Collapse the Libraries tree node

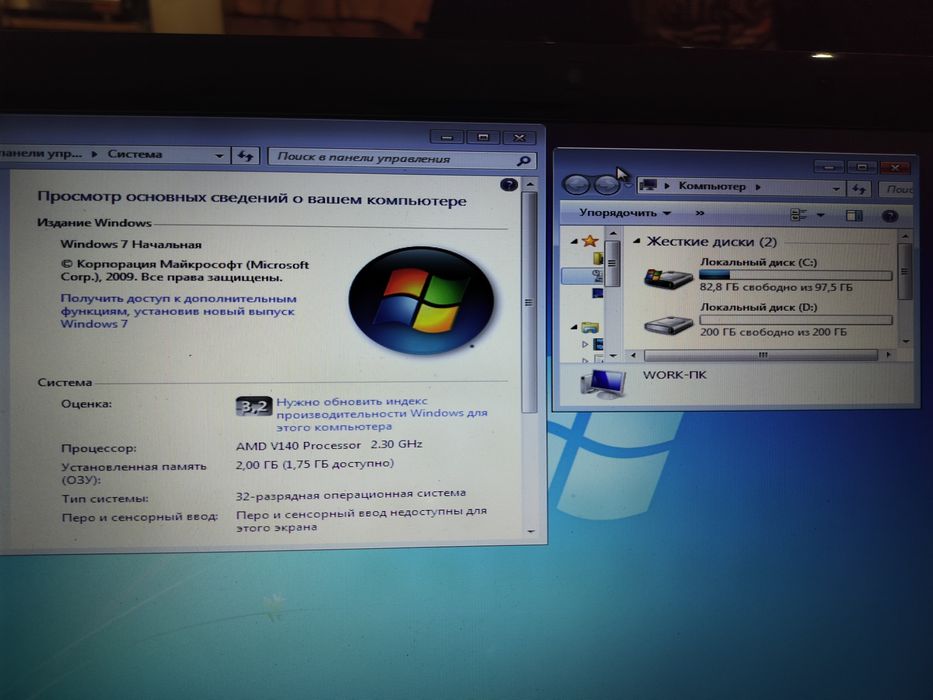[574, 327]
